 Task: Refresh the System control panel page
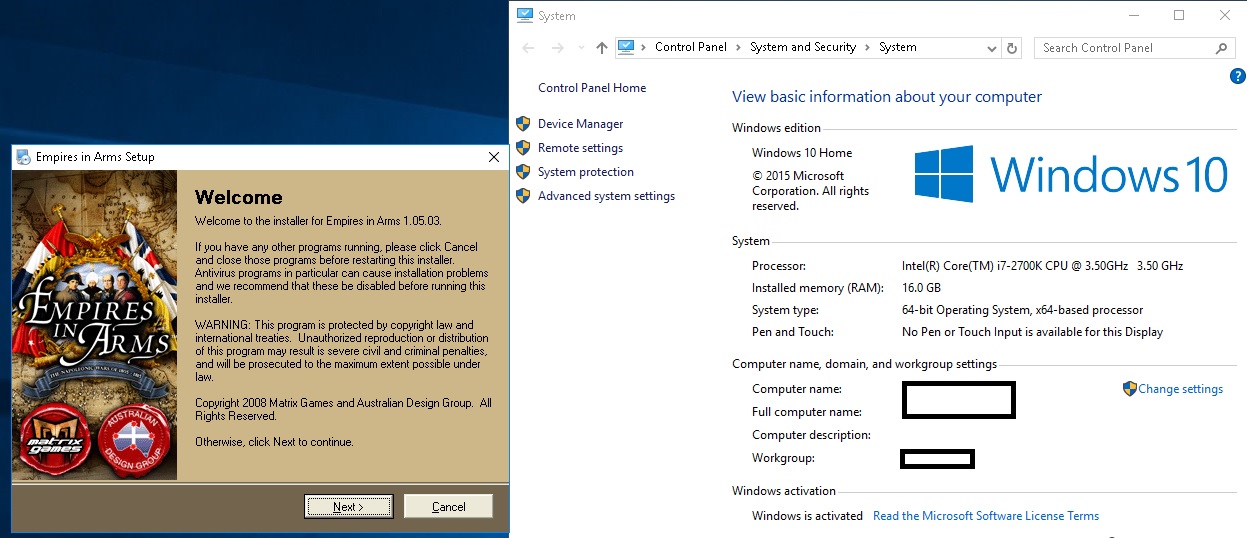1012,48
